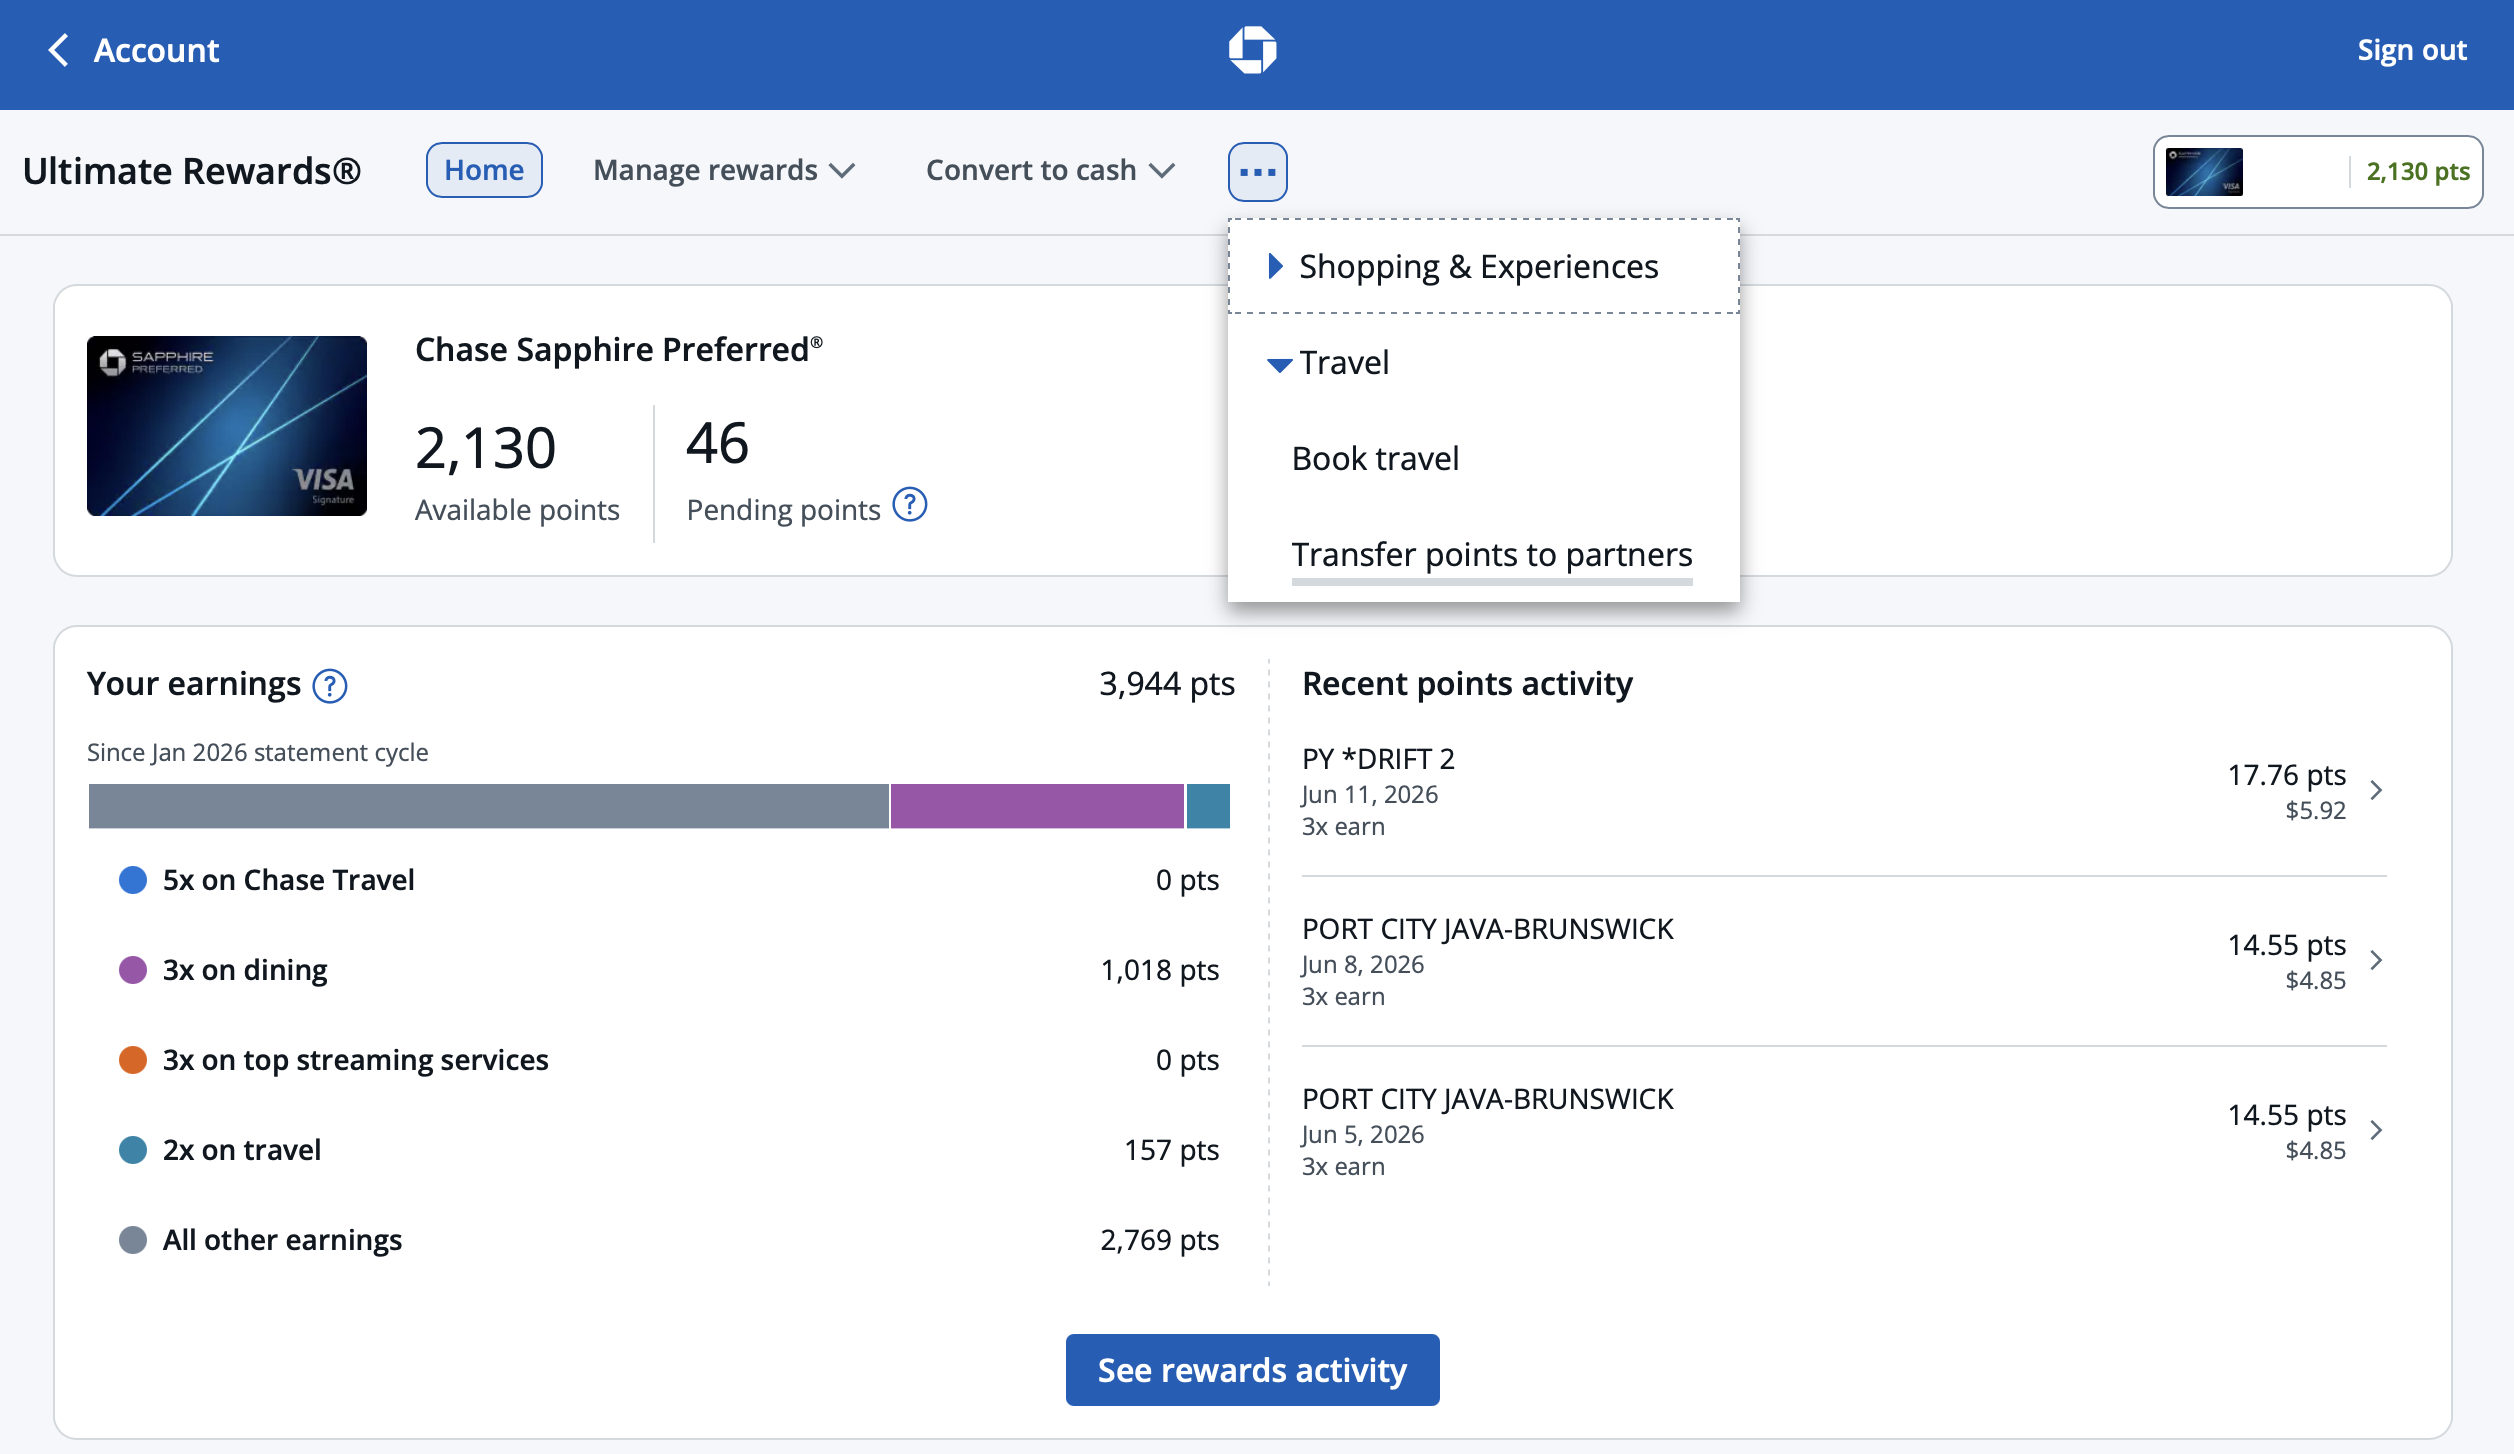
Task: Click the purple segment of earnings bar
Action: point(1037,806)
